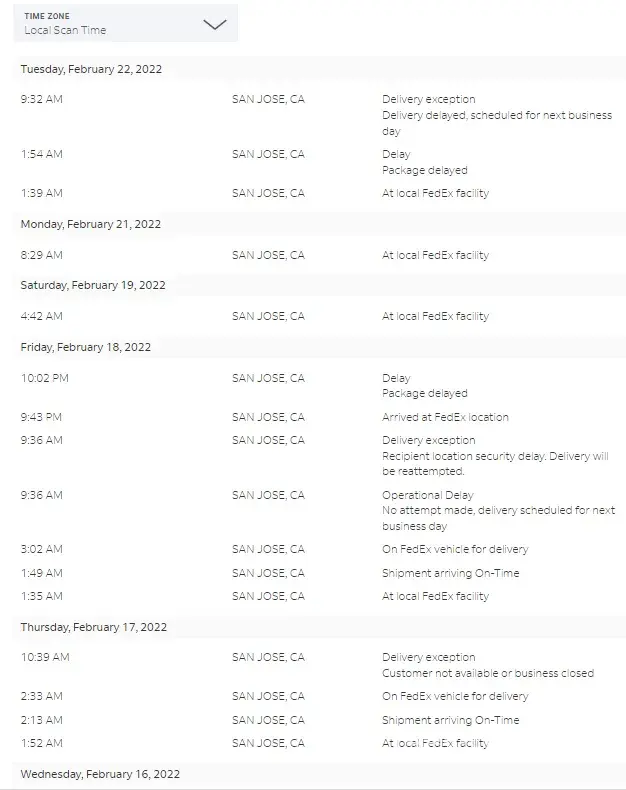Select the 4:42 AM scan time entry

[42, 316]
